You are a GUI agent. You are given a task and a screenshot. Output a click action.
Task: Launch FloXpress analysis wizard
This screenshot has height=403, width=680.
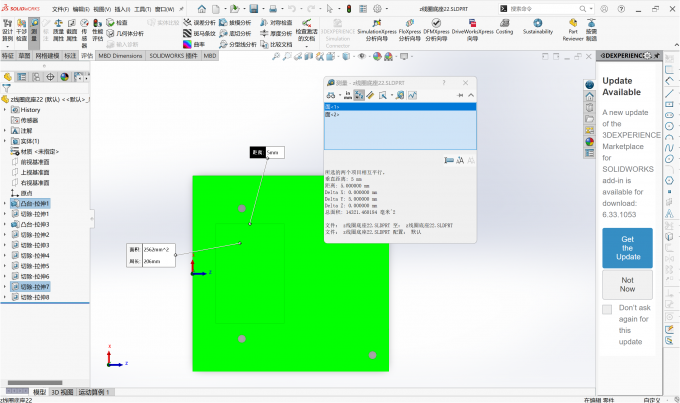410,30
